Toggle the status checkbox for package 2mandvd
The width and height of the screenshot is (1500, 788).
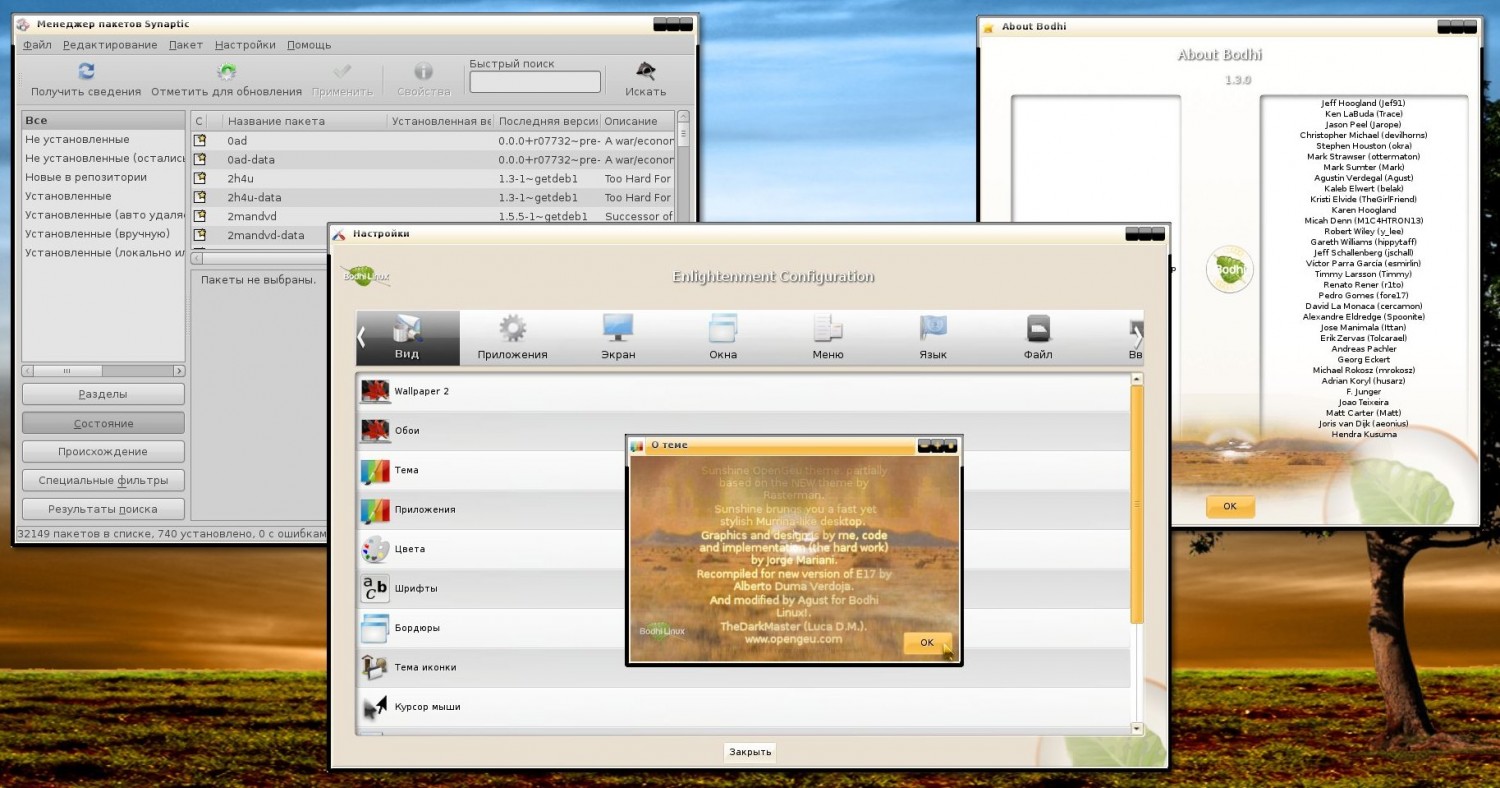pyautogui.click(x=200, y=216)
